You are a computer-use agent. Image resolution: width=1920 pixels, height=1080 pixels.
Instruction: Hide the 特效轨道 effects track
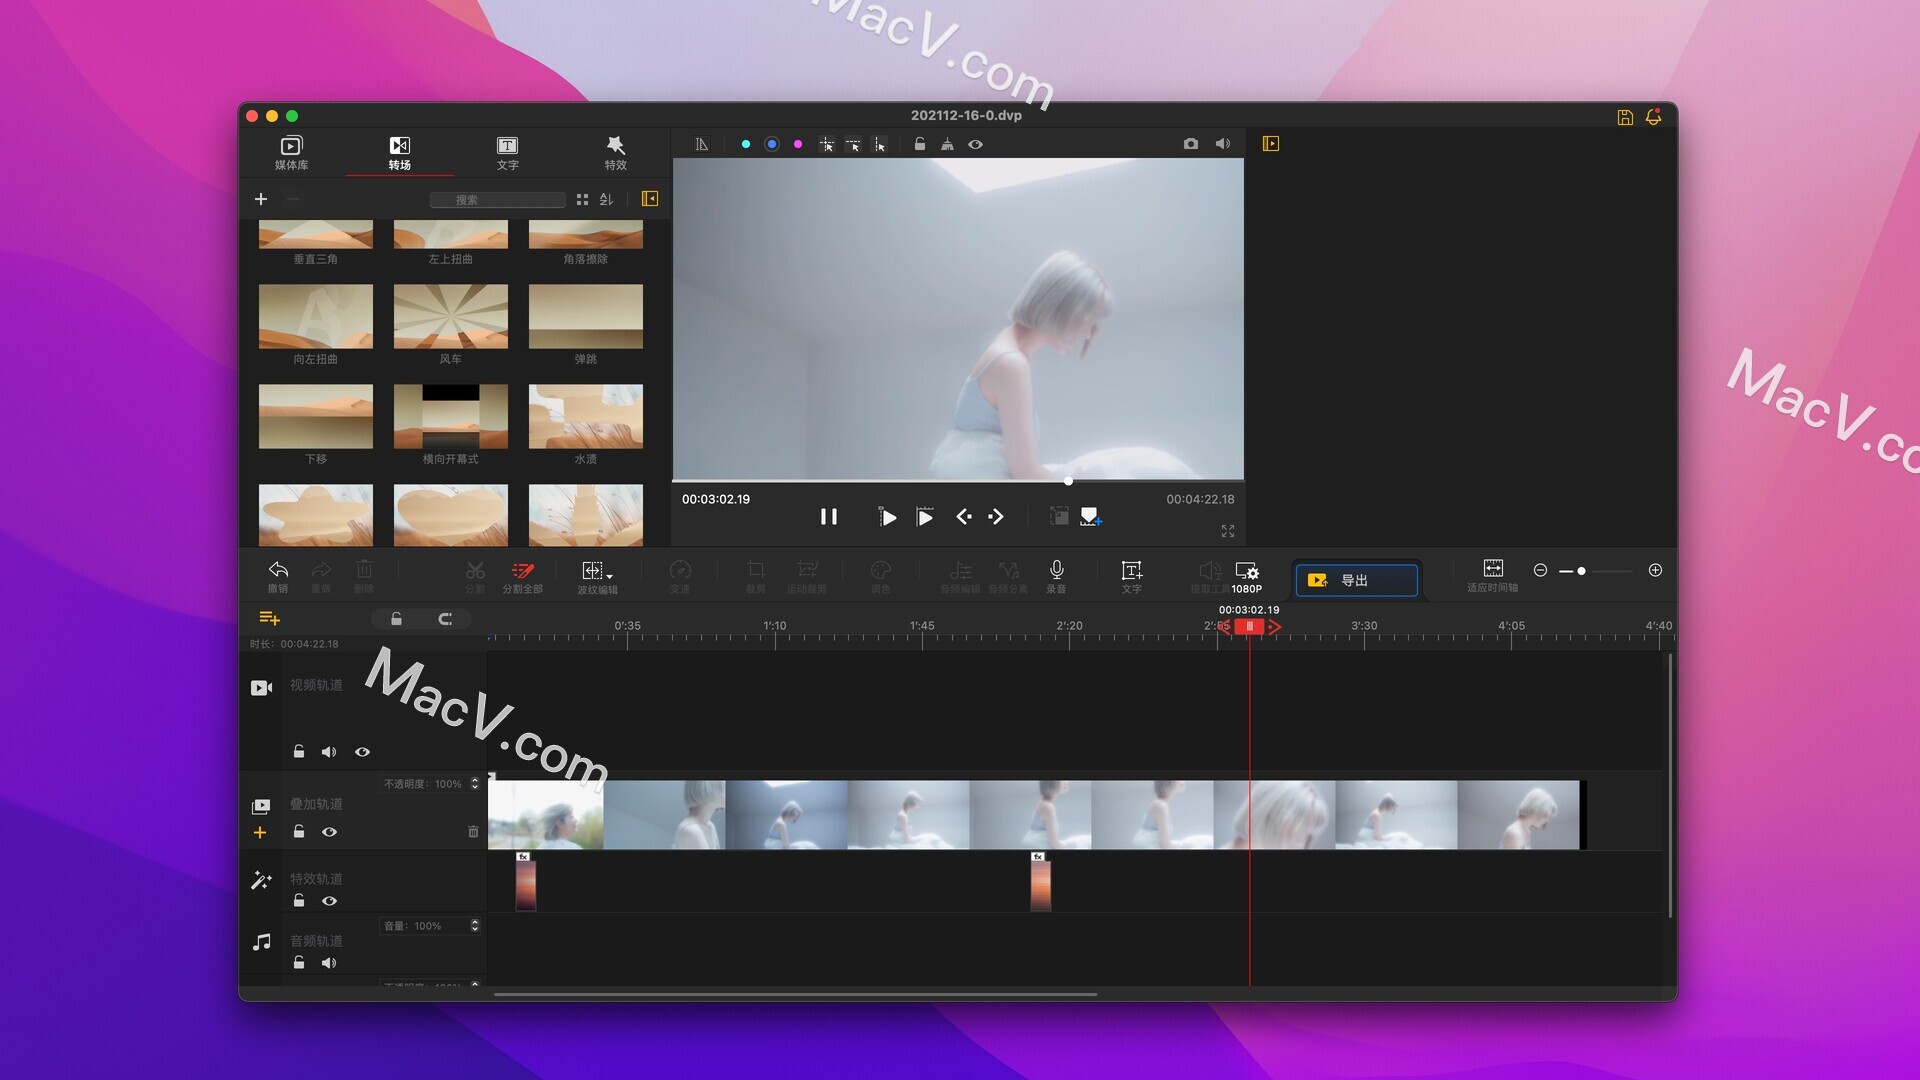click(329, 901)
